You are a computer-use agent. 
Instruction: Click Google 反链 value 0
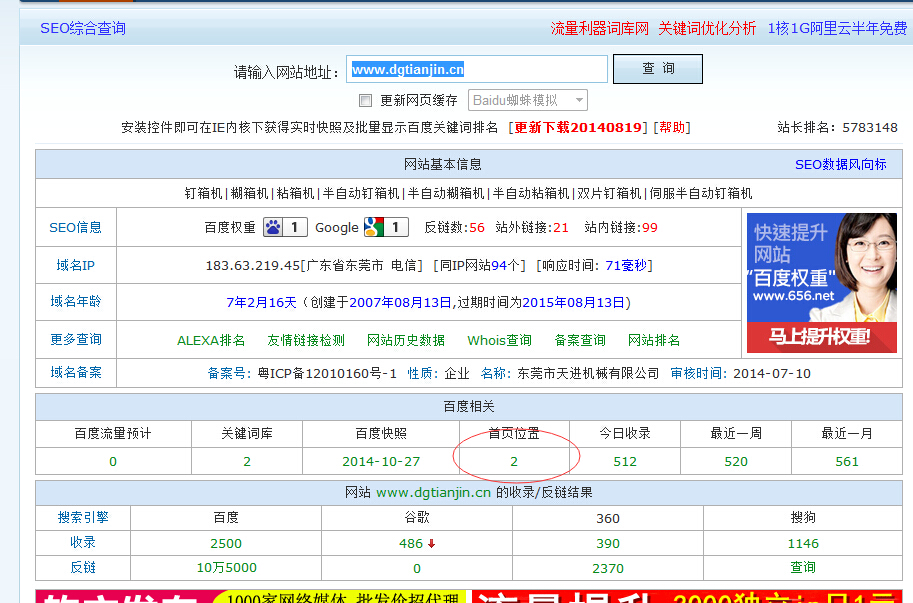pyautogui.click(x=417, y=569)
